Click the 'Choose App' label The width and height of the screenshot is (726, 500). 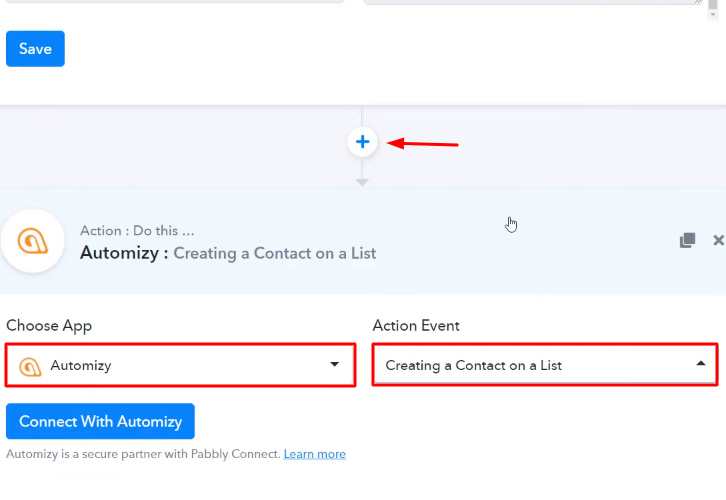pyautogui.click(x=49, y=326)
